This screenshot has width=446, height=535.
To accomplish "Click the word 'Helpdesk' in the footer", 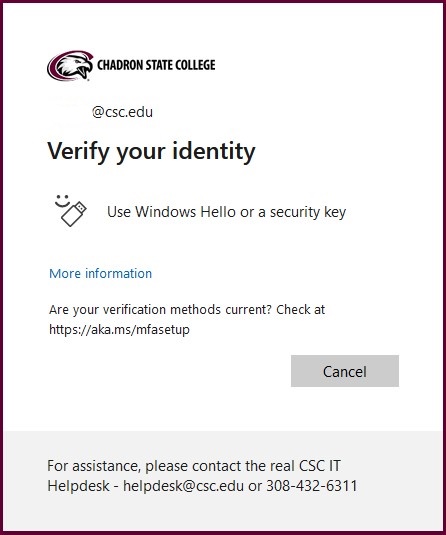I will point(78,486).
